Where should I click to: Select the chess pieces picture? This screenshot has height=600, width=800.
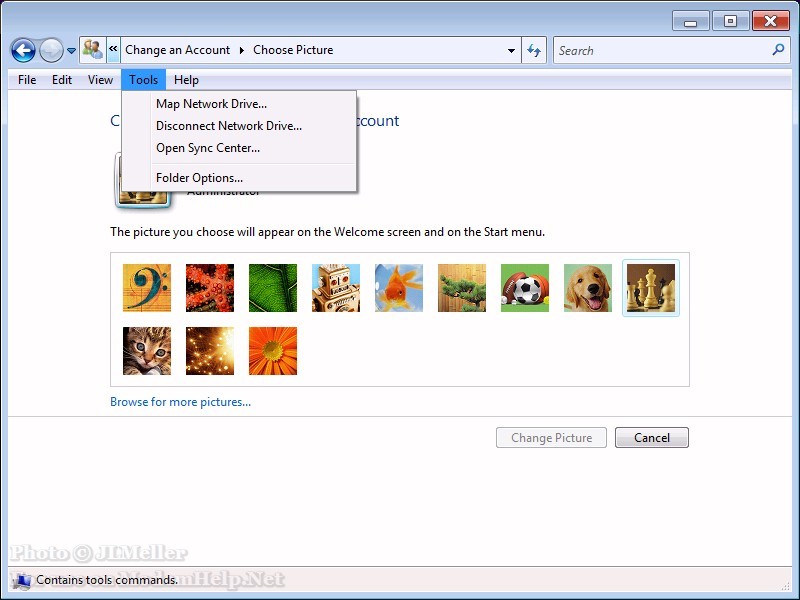[x=651, y=288]
